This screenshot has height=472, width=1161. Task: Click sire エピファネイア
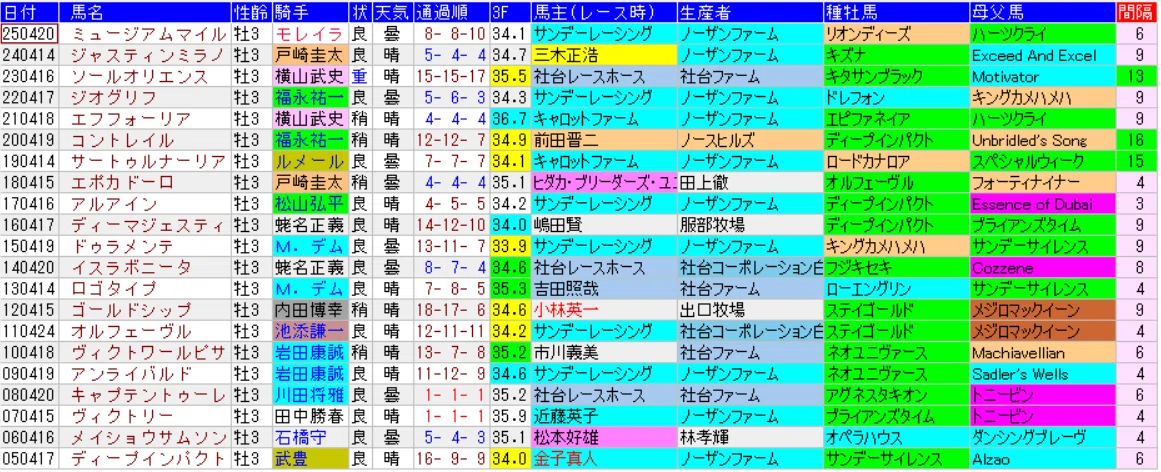(896, 119)
